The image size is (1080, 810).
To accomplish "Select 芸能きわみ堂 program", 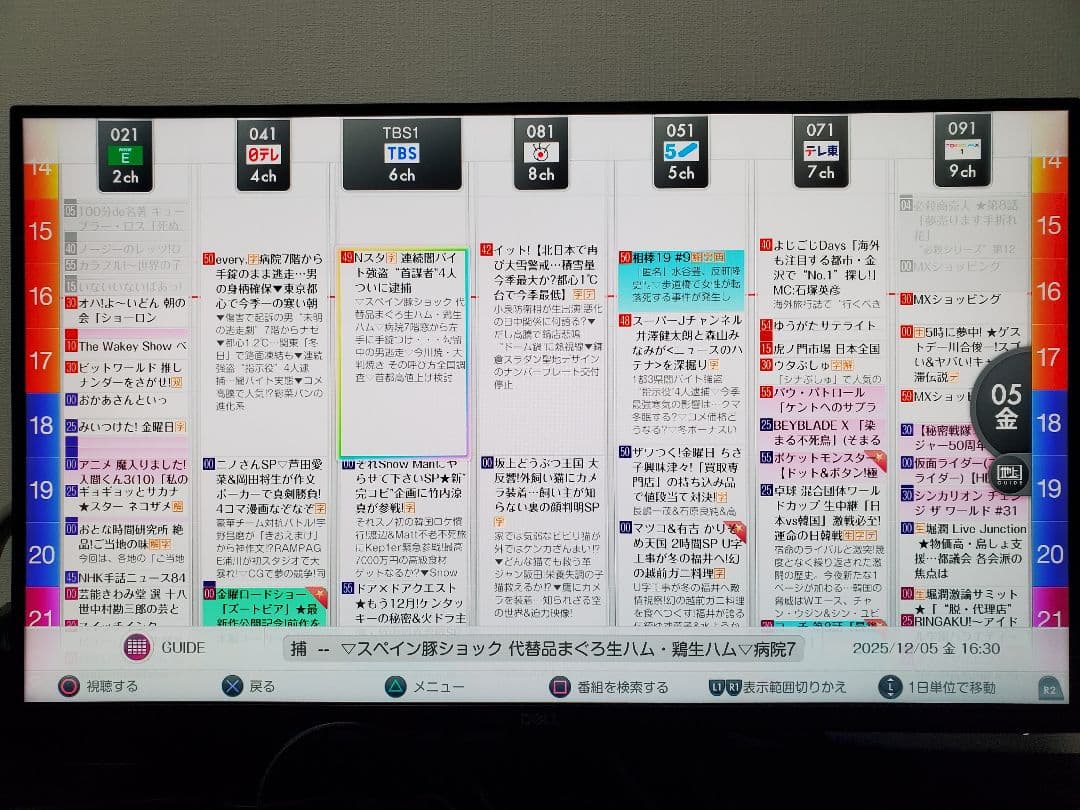I will click(x=126, y=601).
